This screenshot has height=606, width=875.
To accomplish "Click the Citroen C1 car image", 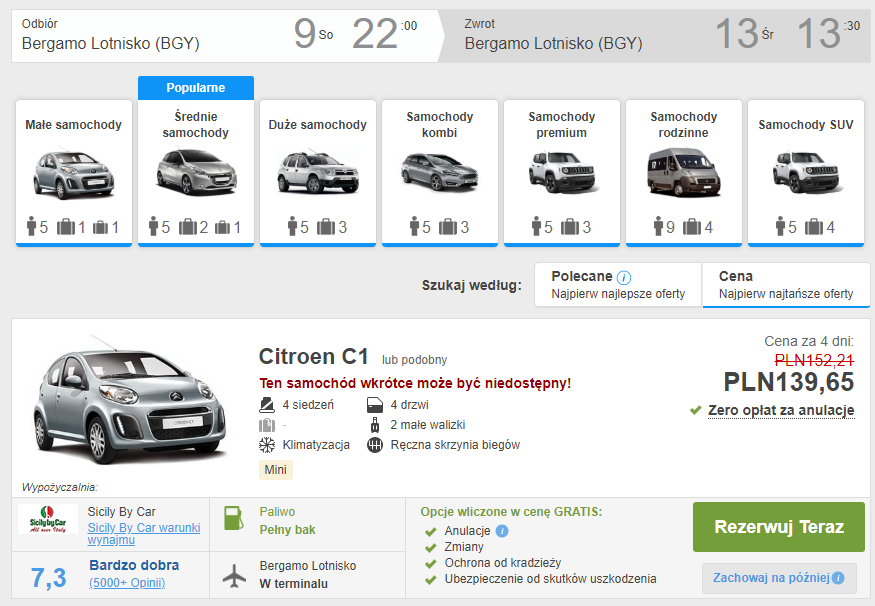I will pos(130,400).
